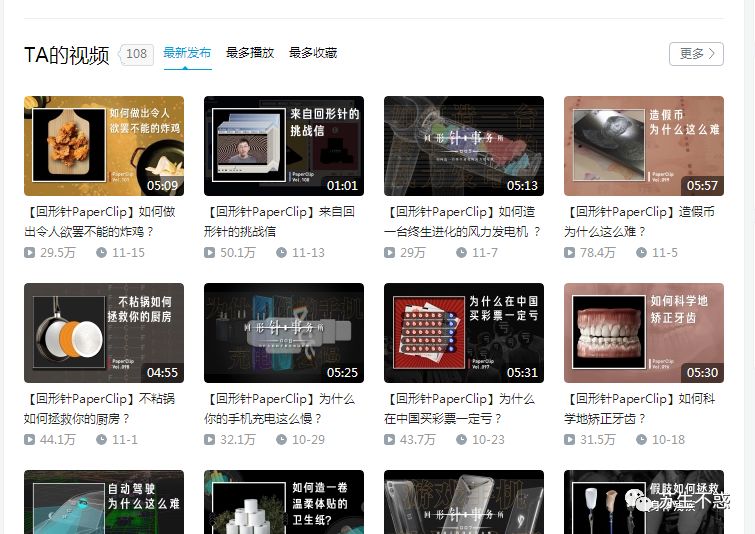Open the 自动驾驶为什么这么难 thumbnail
The width and height of the screenshot is (755, 534).
(104, 502)
